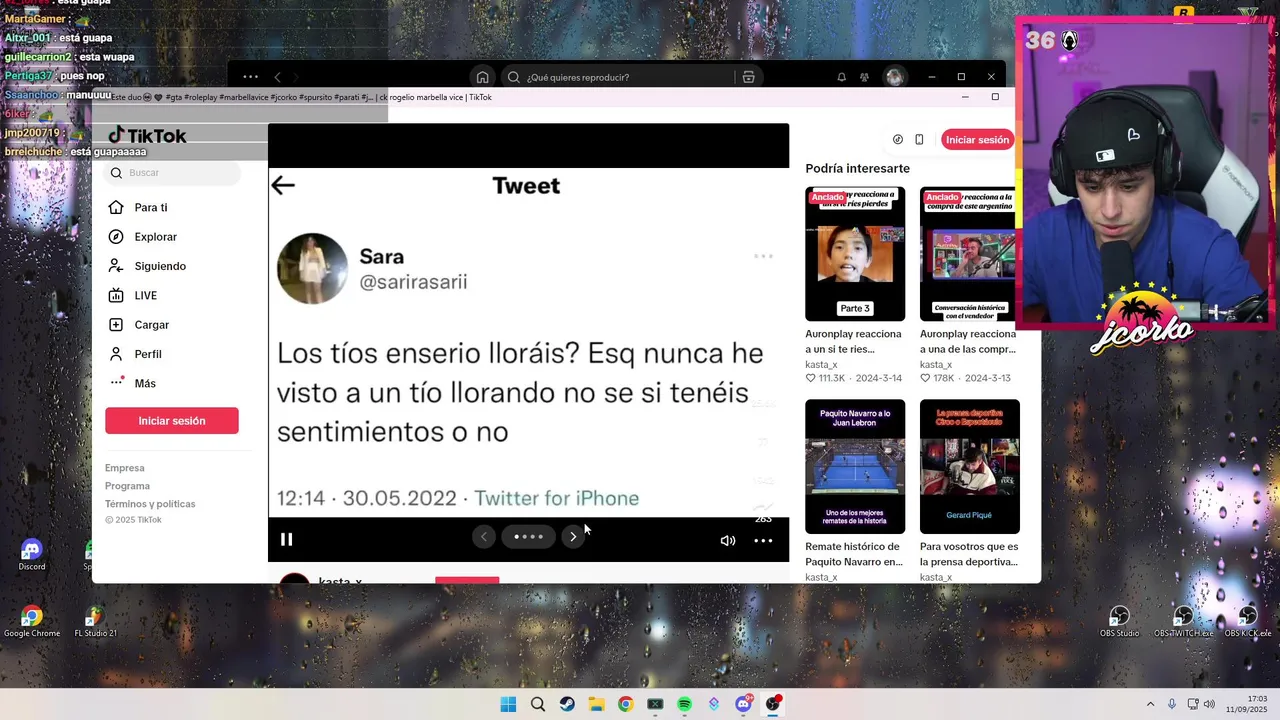Open video player more options menu
The width and height of the screenshot is (1280, 720).
(763, 540)
